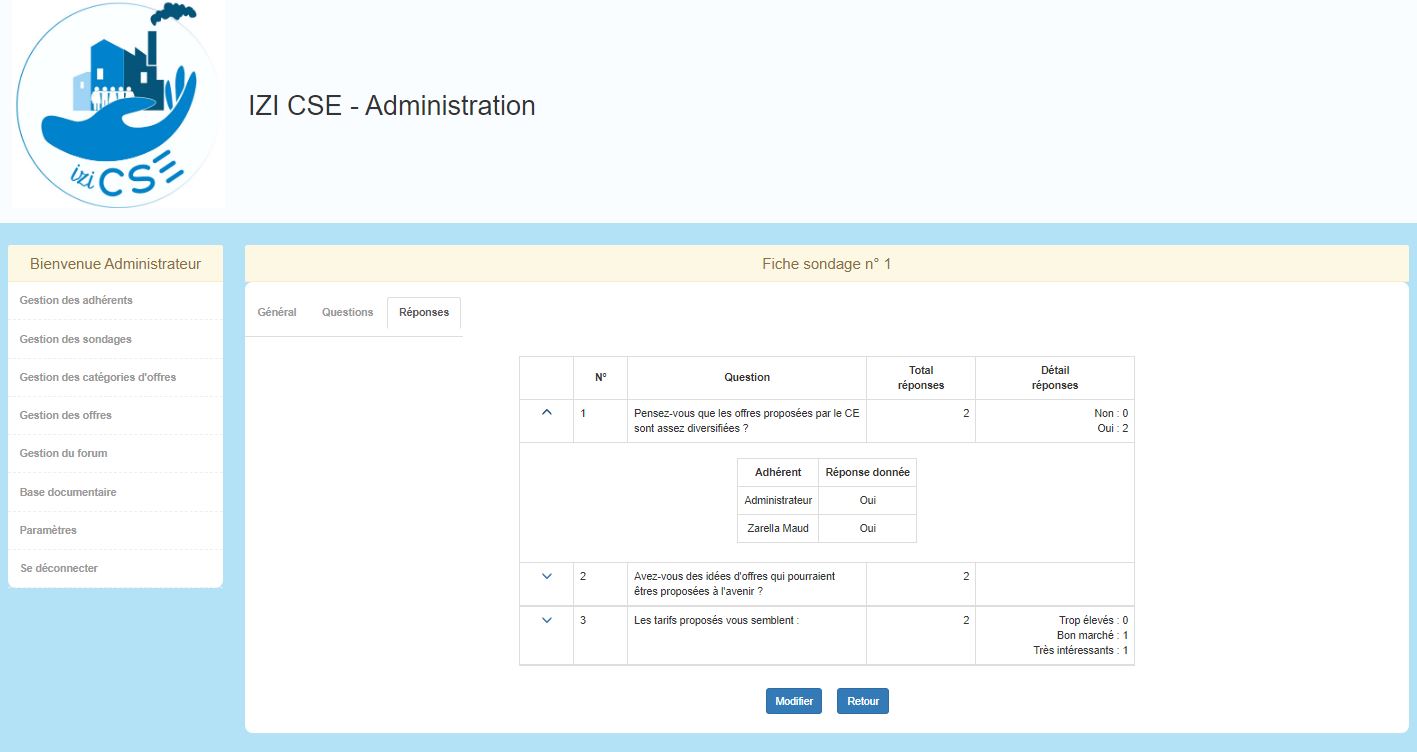1417x752 pixels.
Task: Expand question 3 response details
Action: pos(546,620)
